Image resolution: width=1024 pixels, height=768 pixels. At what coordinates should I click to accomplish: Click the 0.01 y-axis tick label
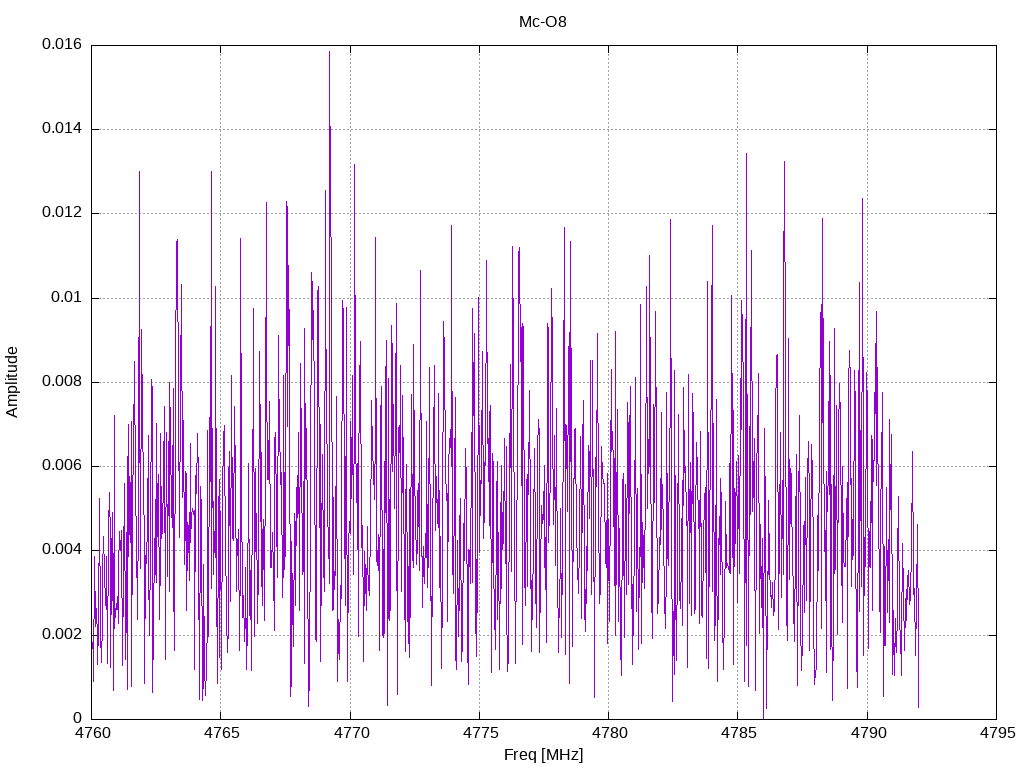(67, 298)
